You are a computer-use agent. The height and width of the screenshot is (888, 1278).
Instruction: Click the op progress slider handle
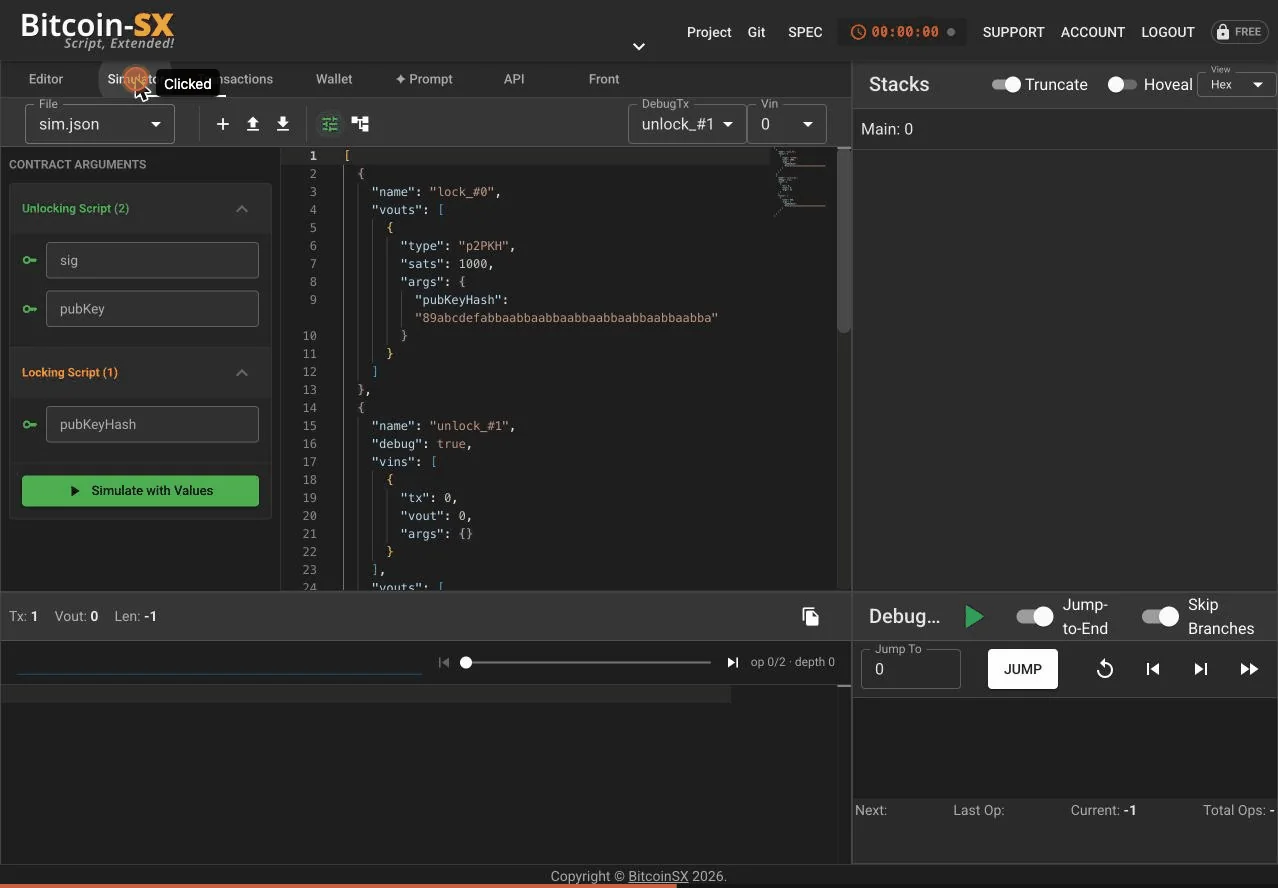(466, 662)
